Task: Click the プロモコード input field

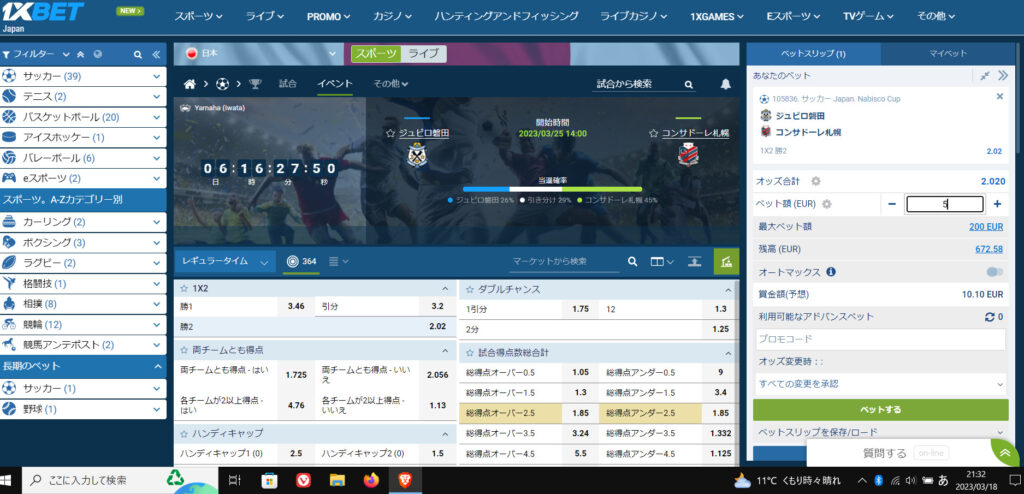Action: tap(880, 340)
